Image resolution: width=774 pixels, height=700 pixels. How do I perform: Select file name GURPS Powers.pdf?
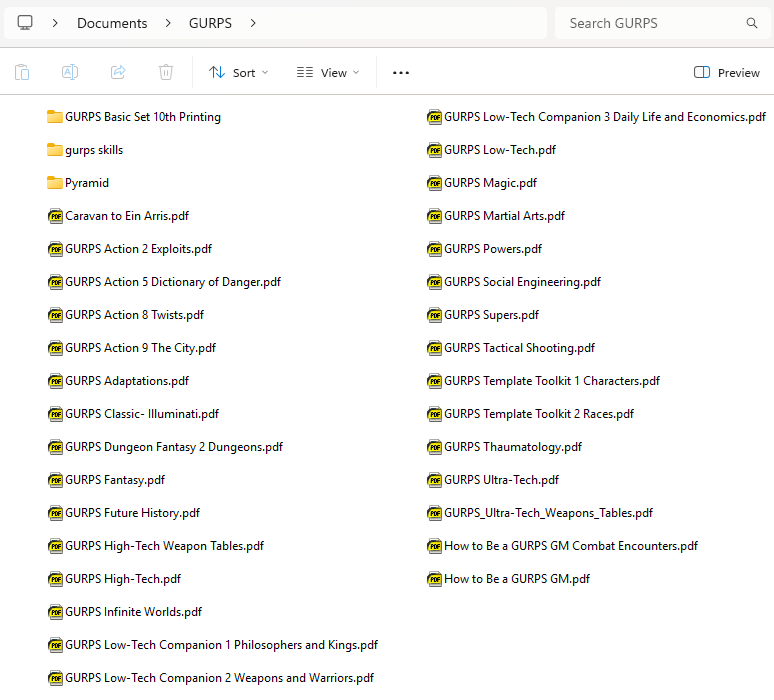click(x=493, y=249)
